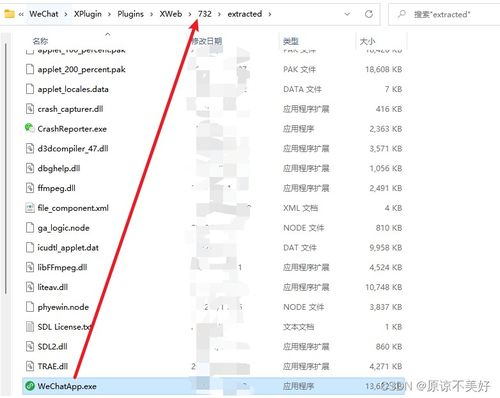Click the left pane vertical scrollbar
Screen dimensions: 500x398
[6, 168]
